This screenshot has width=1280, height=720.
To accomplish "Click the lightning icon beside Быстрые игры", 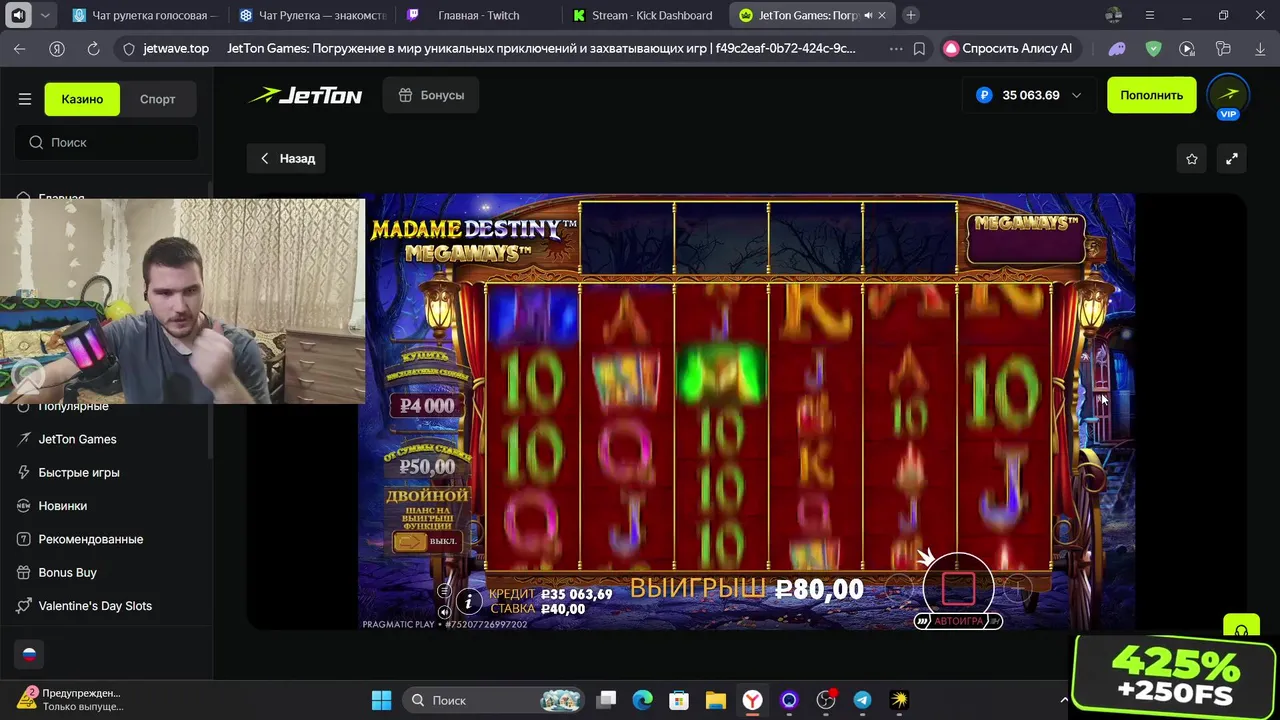I will pyautogui.click(x=24, y=472).
